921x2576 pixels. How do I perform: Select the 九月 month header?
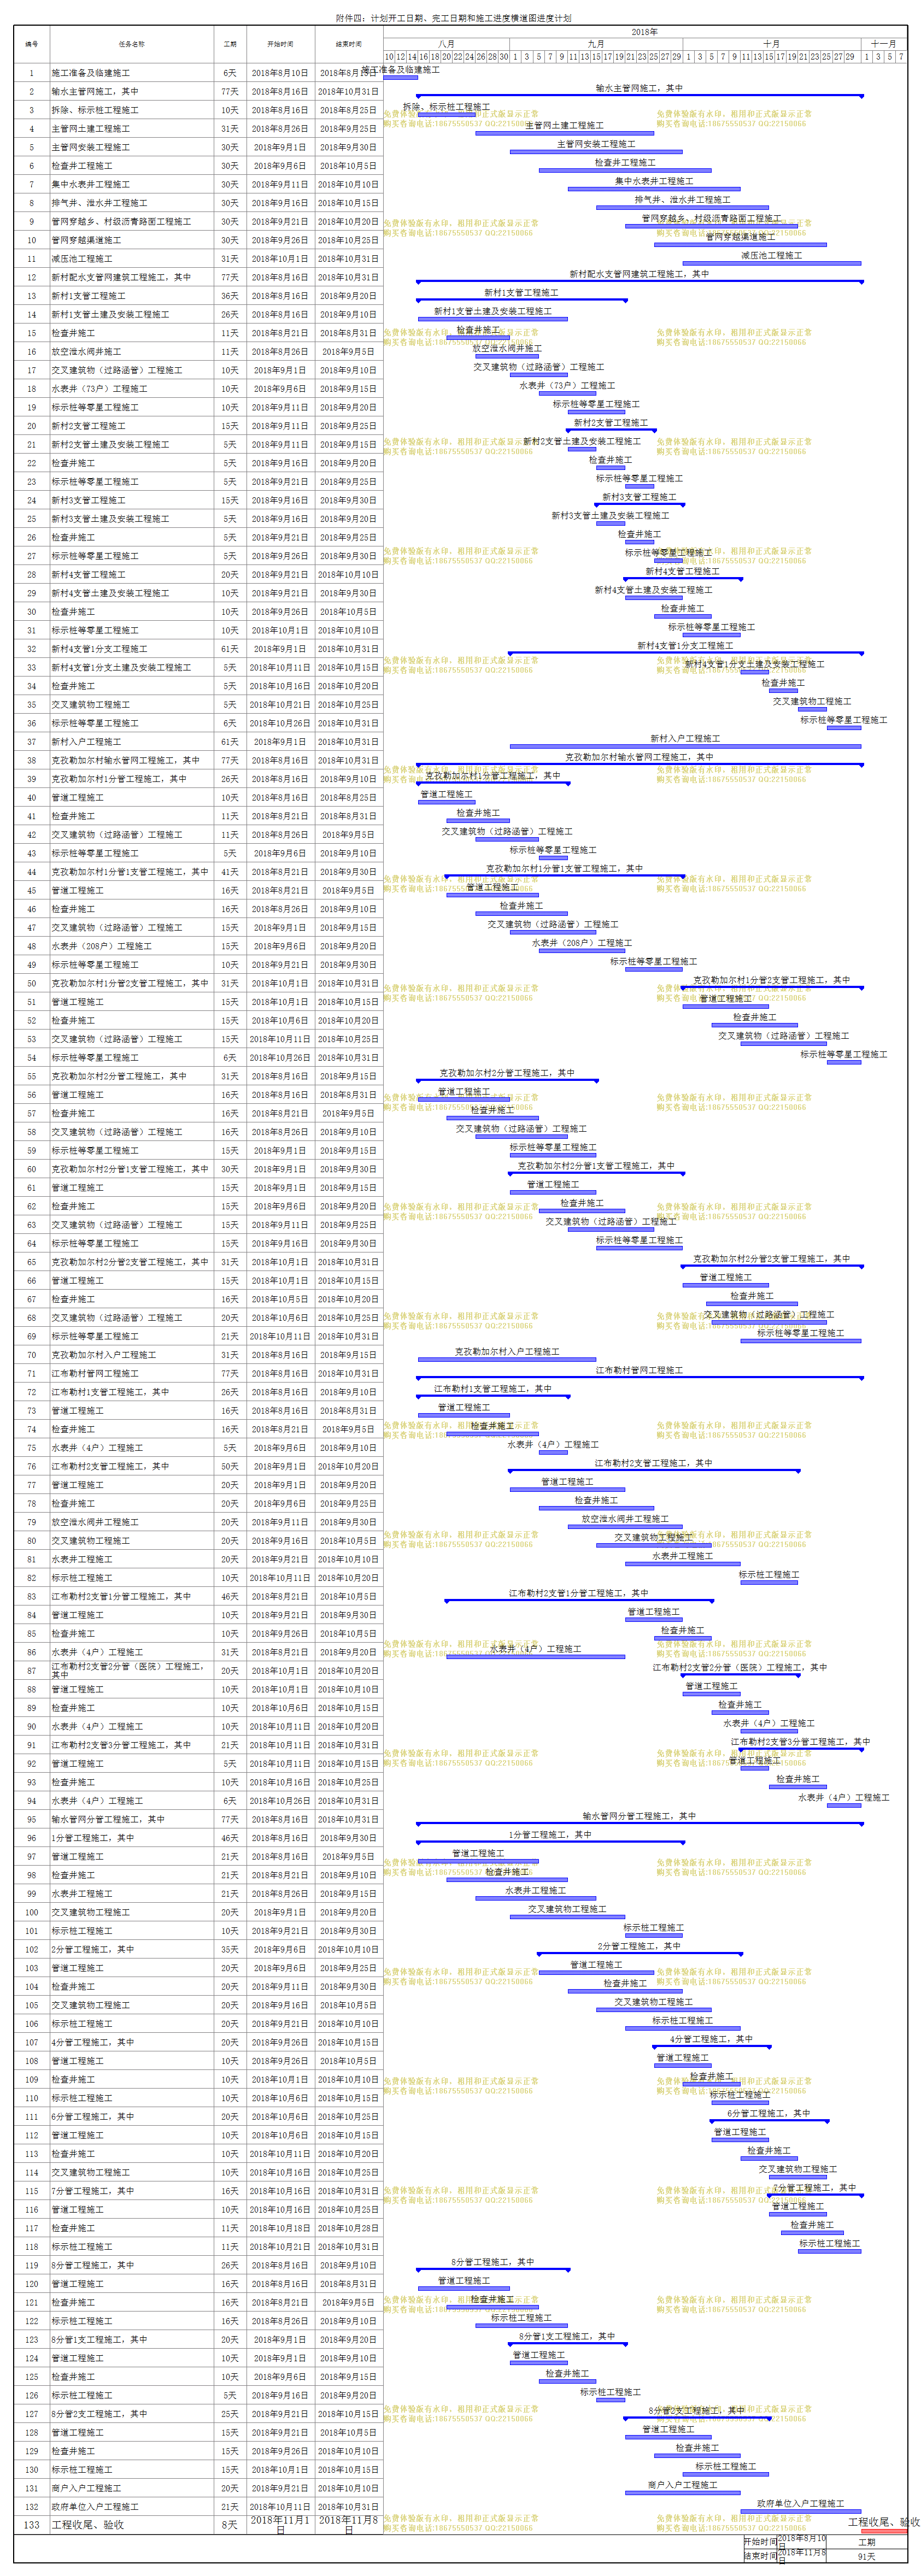[596, 44]
